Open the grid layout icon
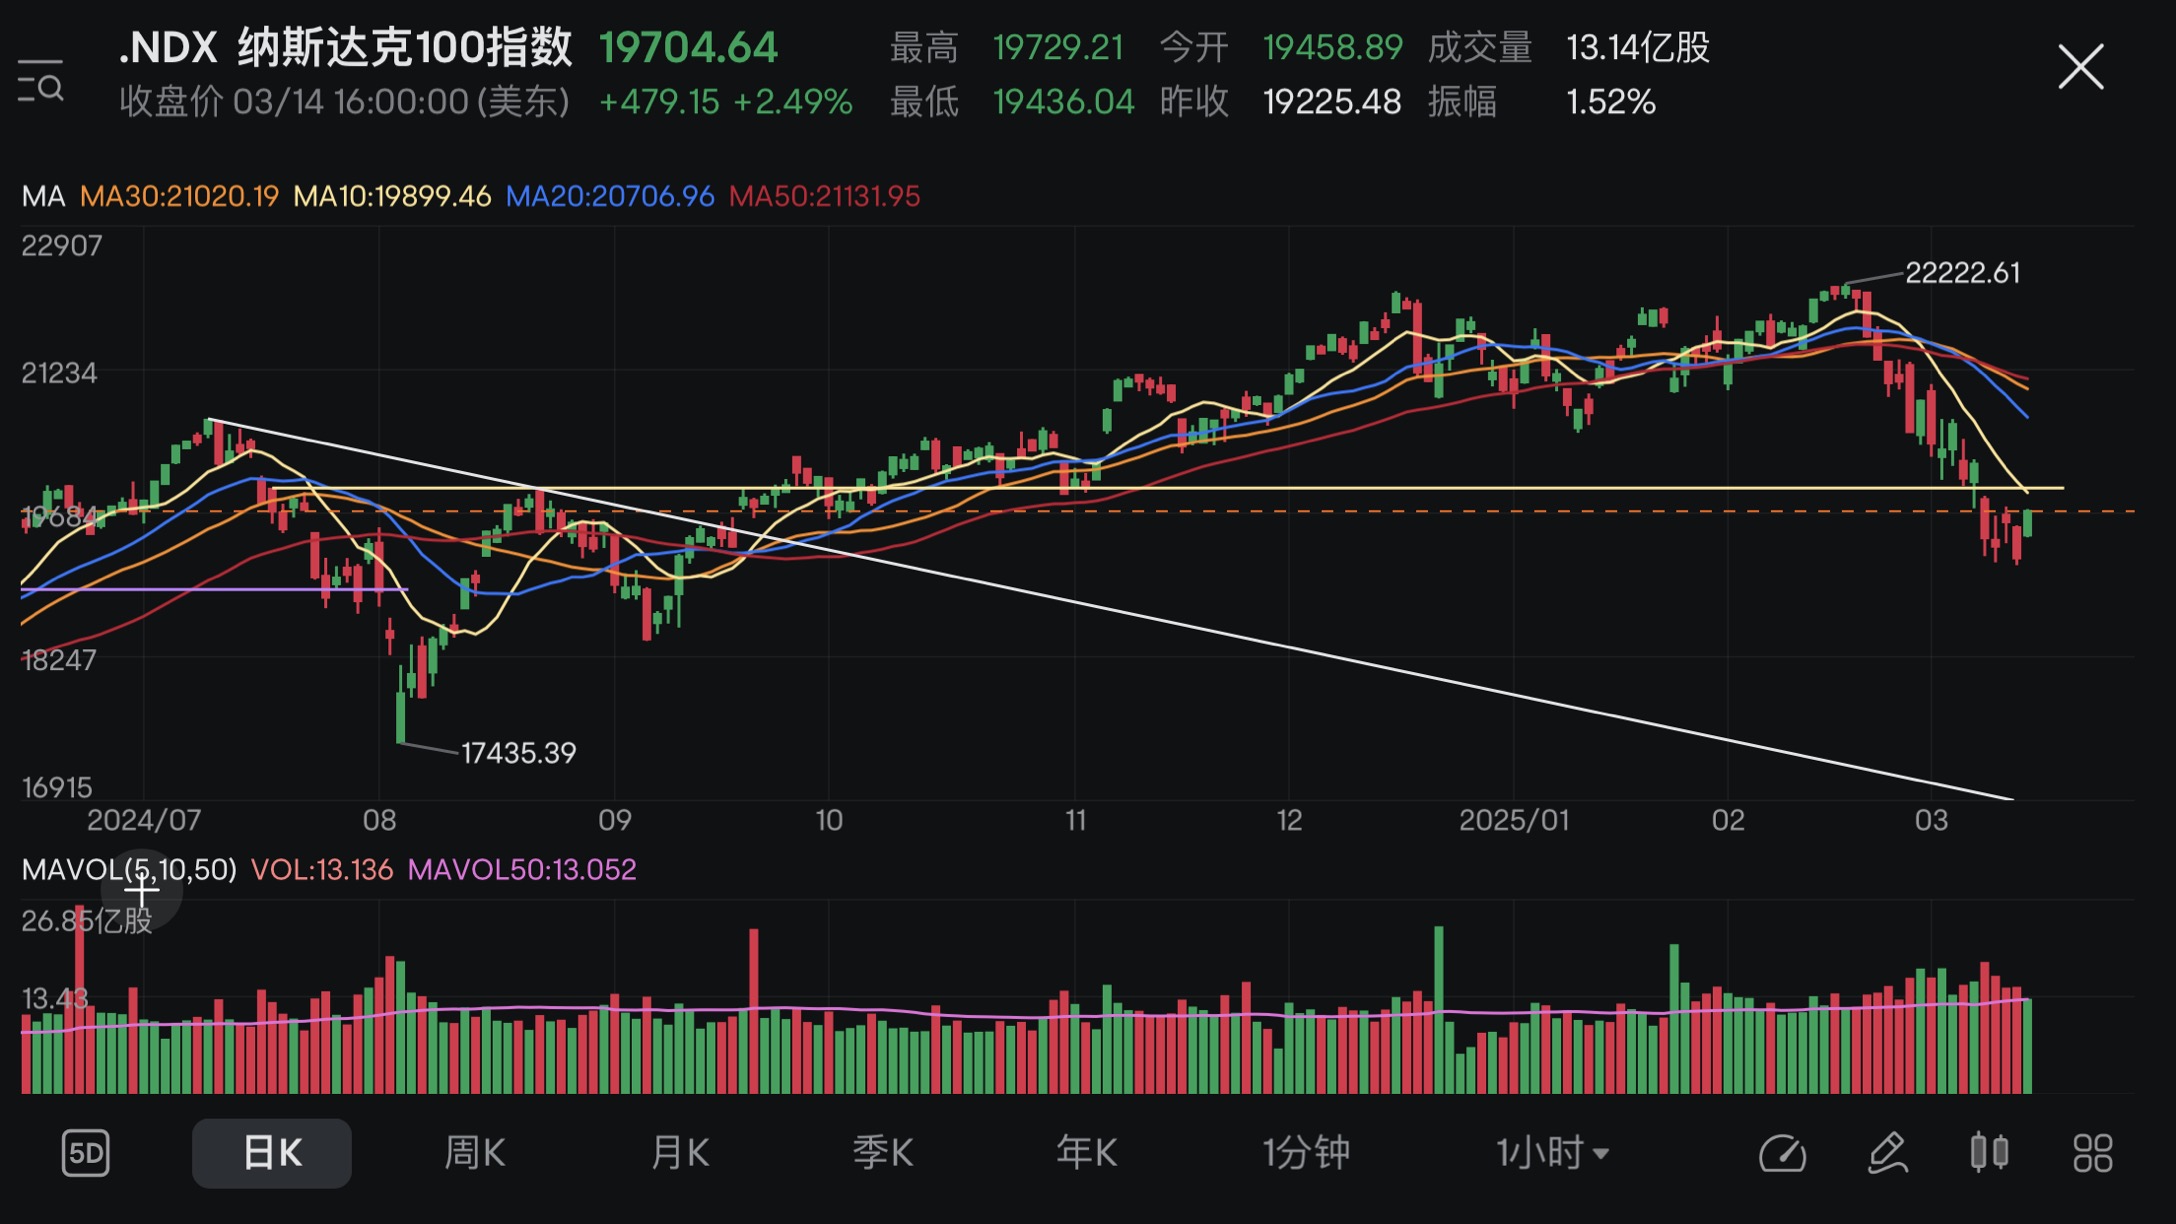This screenshot has width=2176, height=1224. tap(2093, 1153)
